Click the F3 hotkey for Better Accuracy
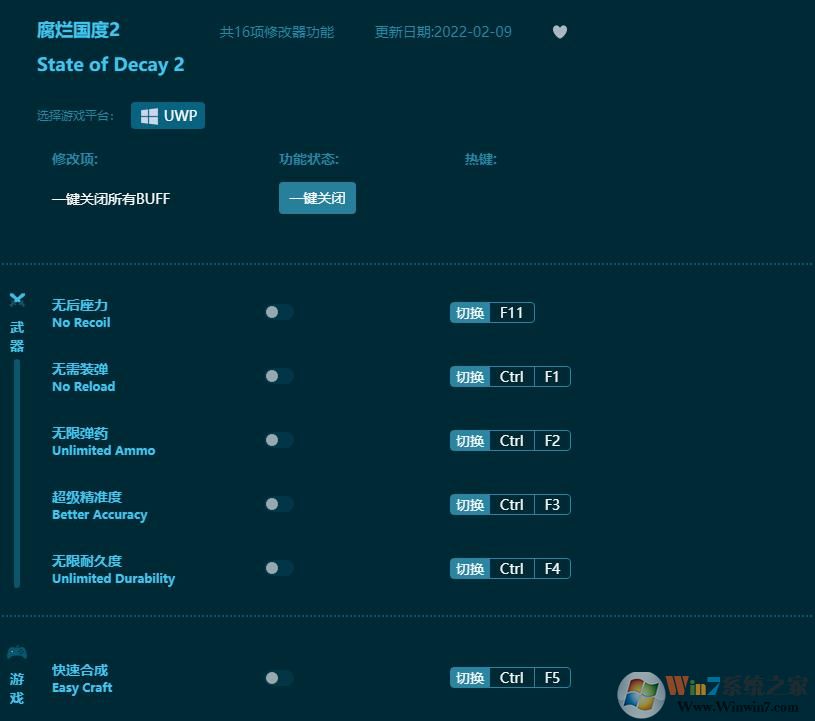 (552, 505)
